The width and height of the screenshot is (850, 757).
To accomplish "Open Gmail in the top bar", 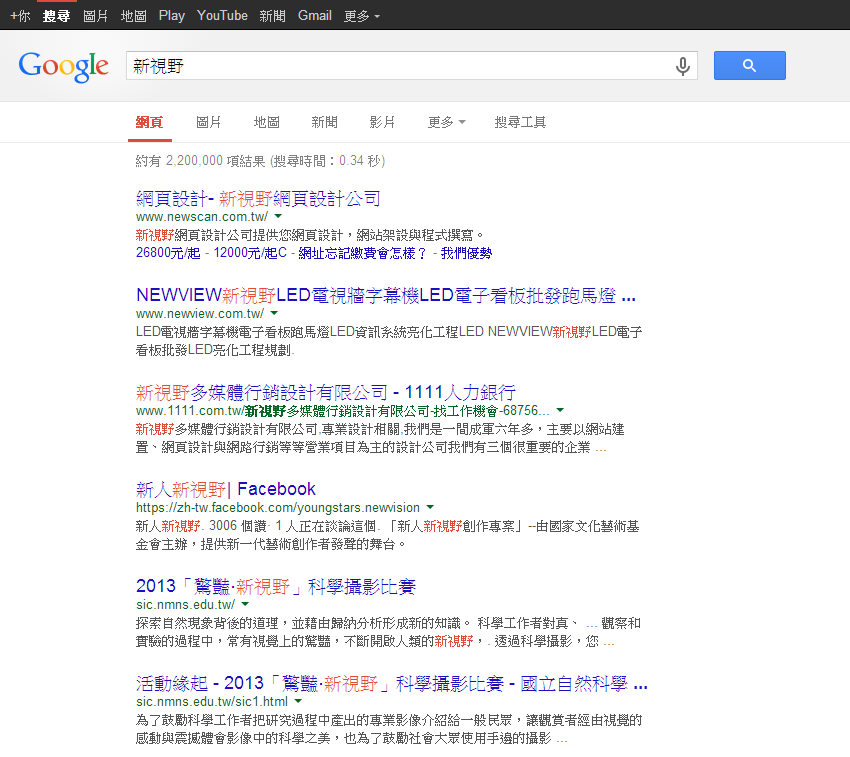I will tap(314, 16).
